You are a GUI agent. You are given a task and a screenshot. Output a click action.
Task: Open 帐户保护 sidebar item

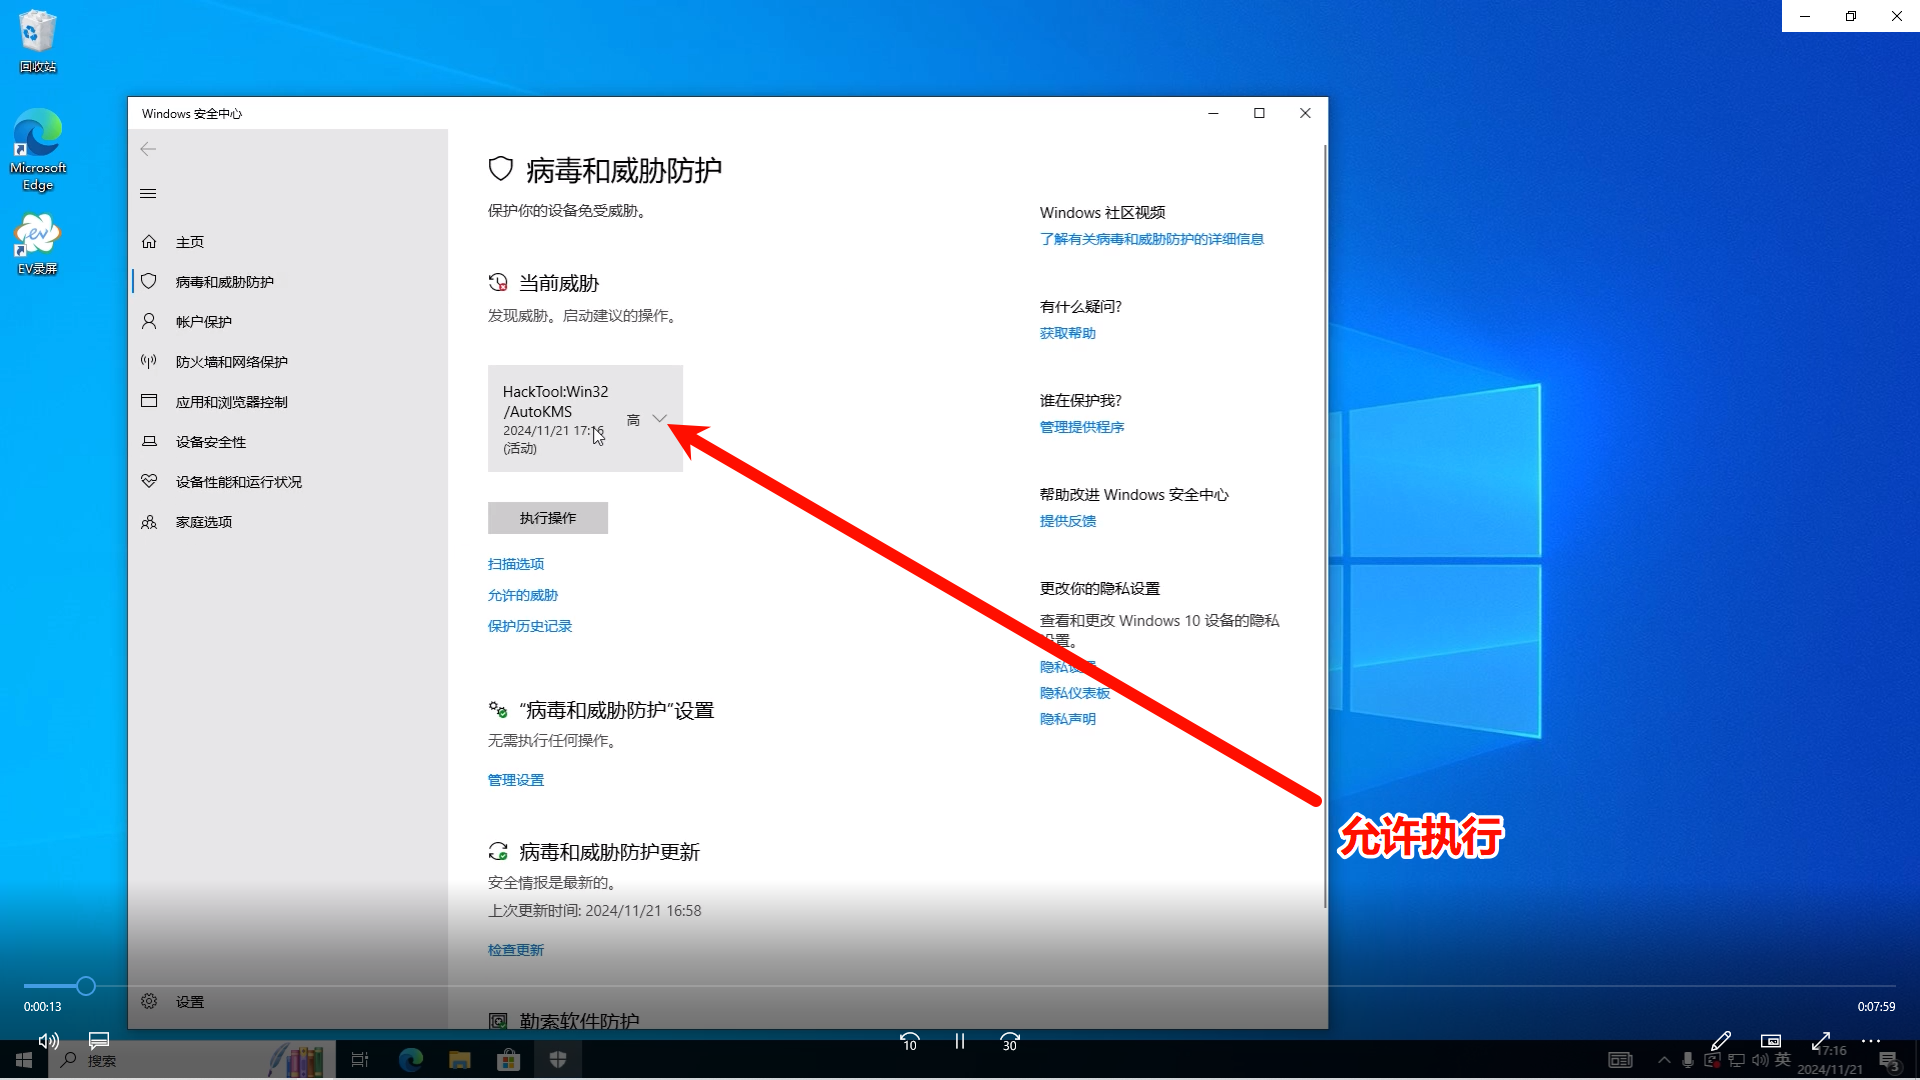pos(288,322)
